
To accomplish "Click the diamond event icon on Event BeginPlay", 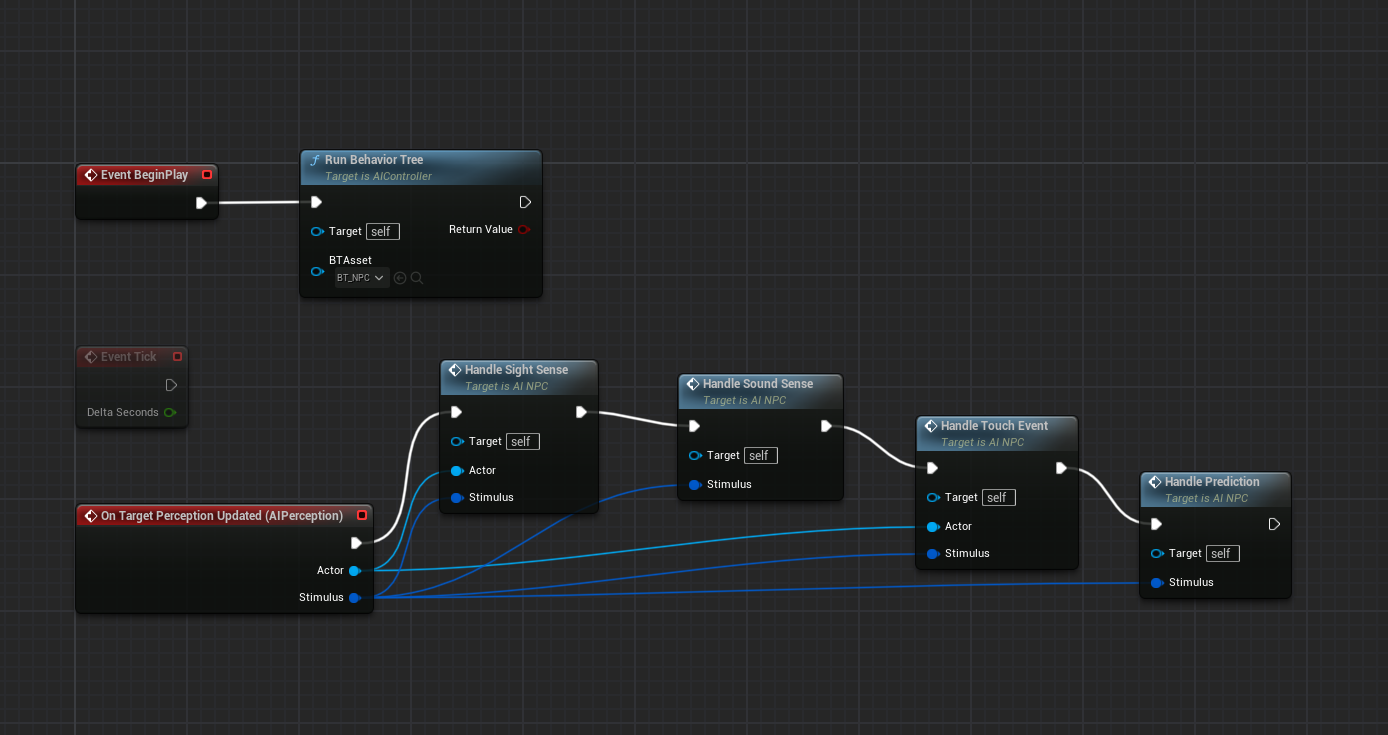I will pyautogui.click(x=91, y=174).
